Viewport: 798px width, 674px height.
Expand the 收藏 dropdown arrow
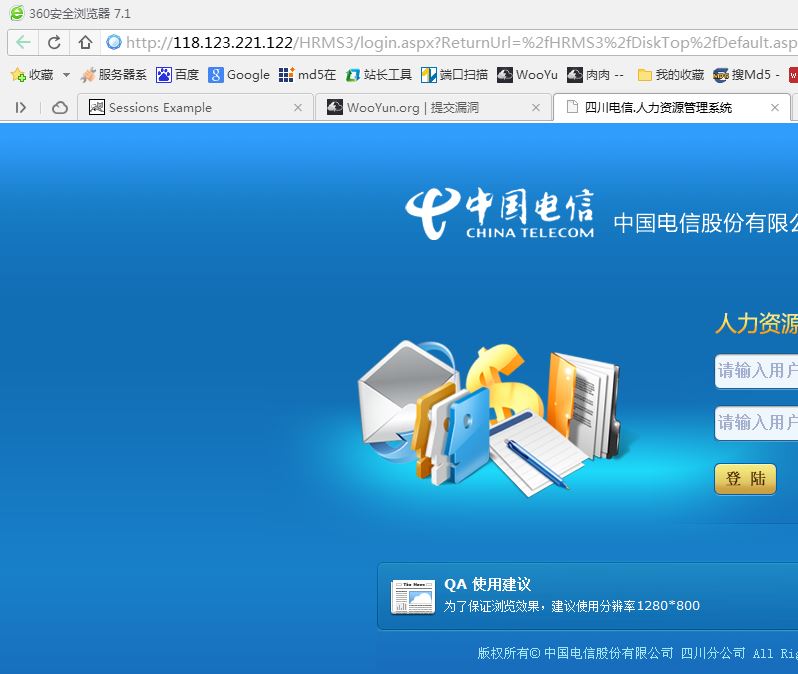click(66, 75)
